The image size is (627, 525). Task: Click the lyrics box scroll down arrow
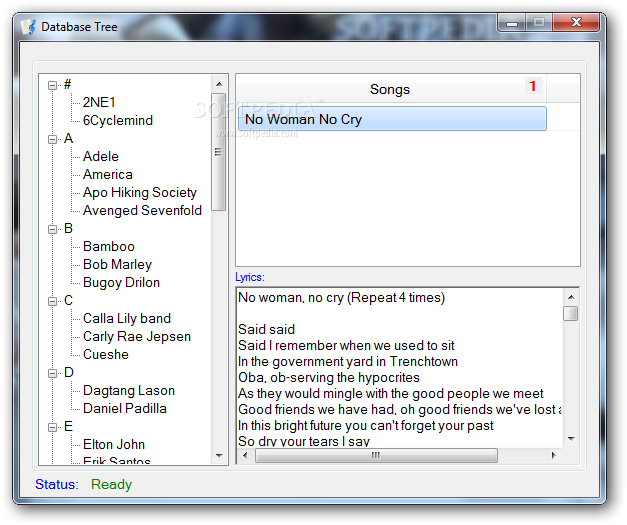coord(571,439)
